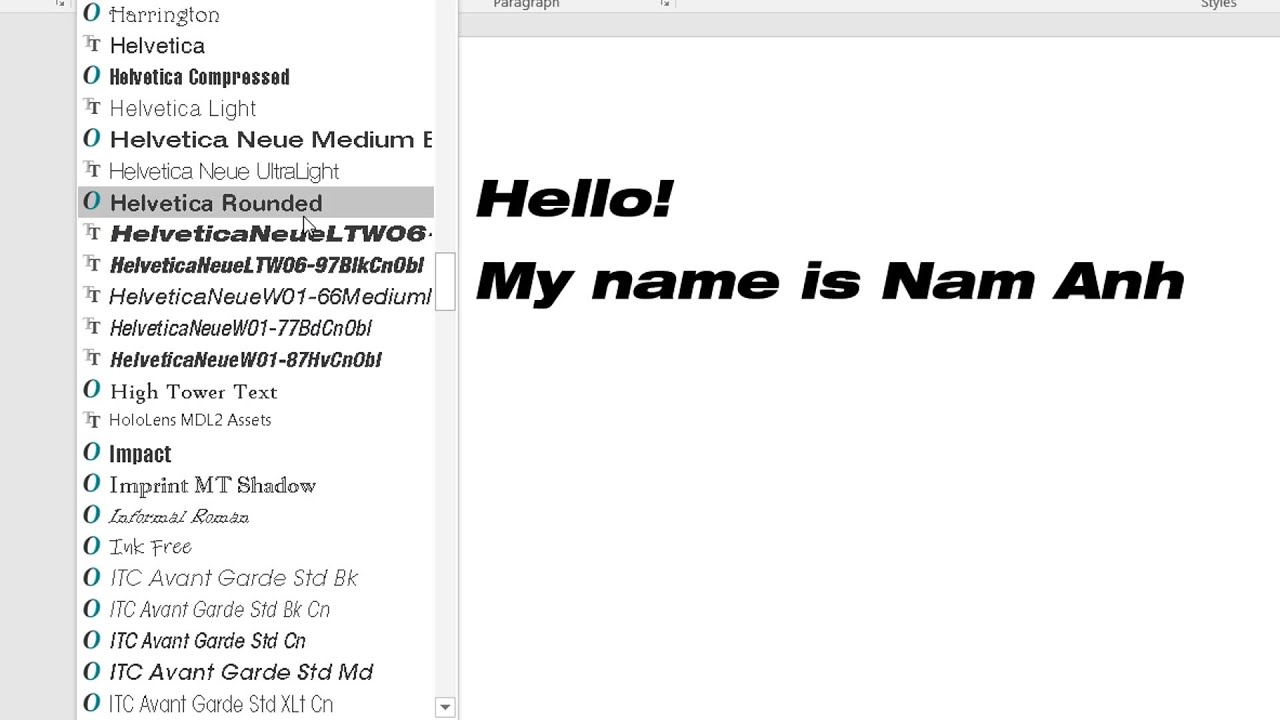Choose Helvetica Neue Medium font
Viewport: 1280px width, 720px height.
(256, 139)
